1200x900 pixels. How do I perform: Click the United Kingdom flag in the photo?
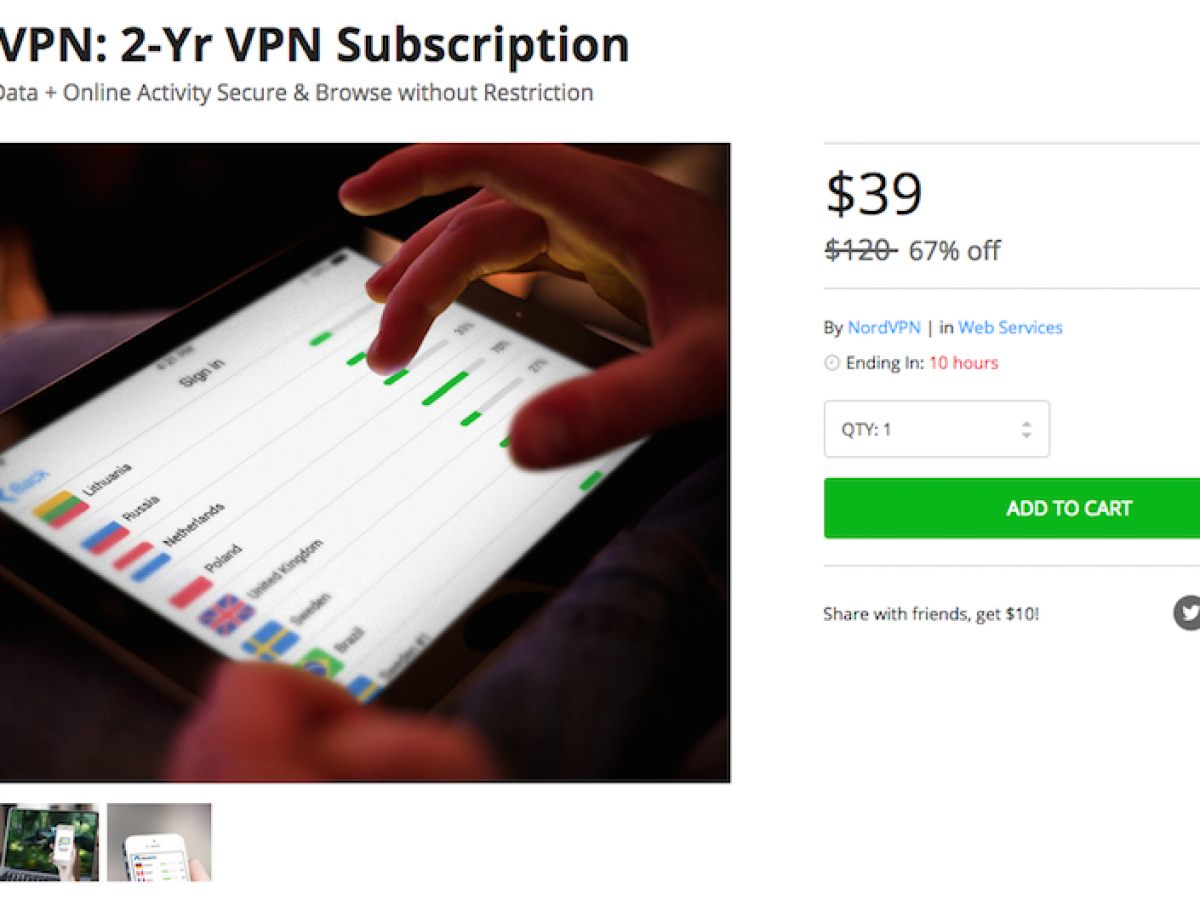coord(226,613)
